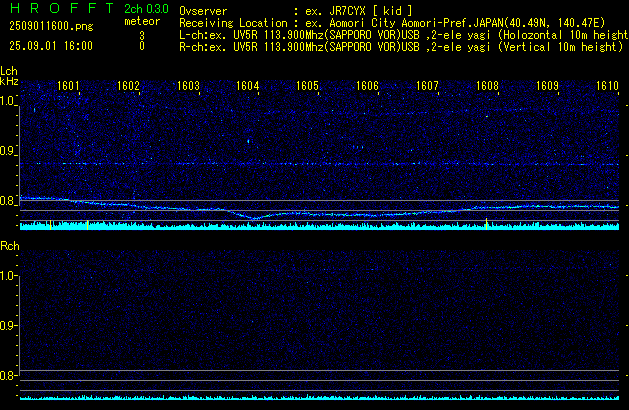
Task: Click the Rch cyan power level strip
Action: click(319, 397)
